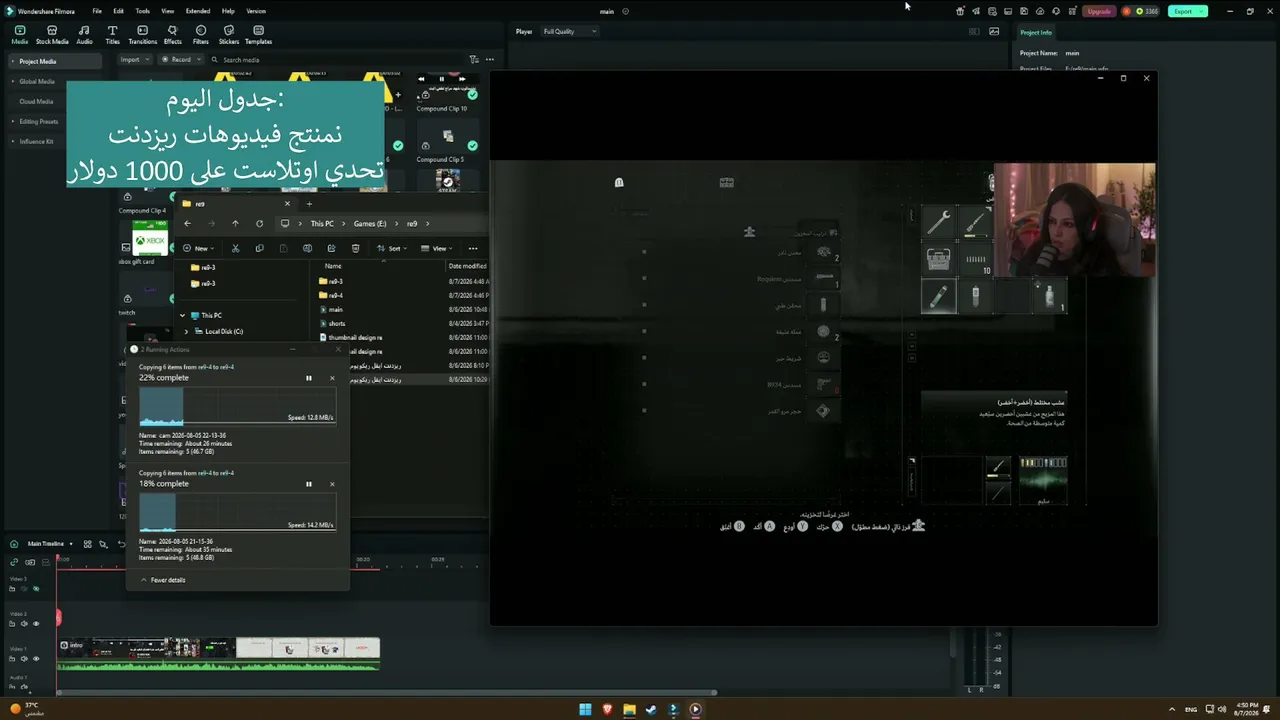Viewport: 1280px width, 720px height.
Task: Click the Rename icon in File Explorer
Action: [307, 248]
